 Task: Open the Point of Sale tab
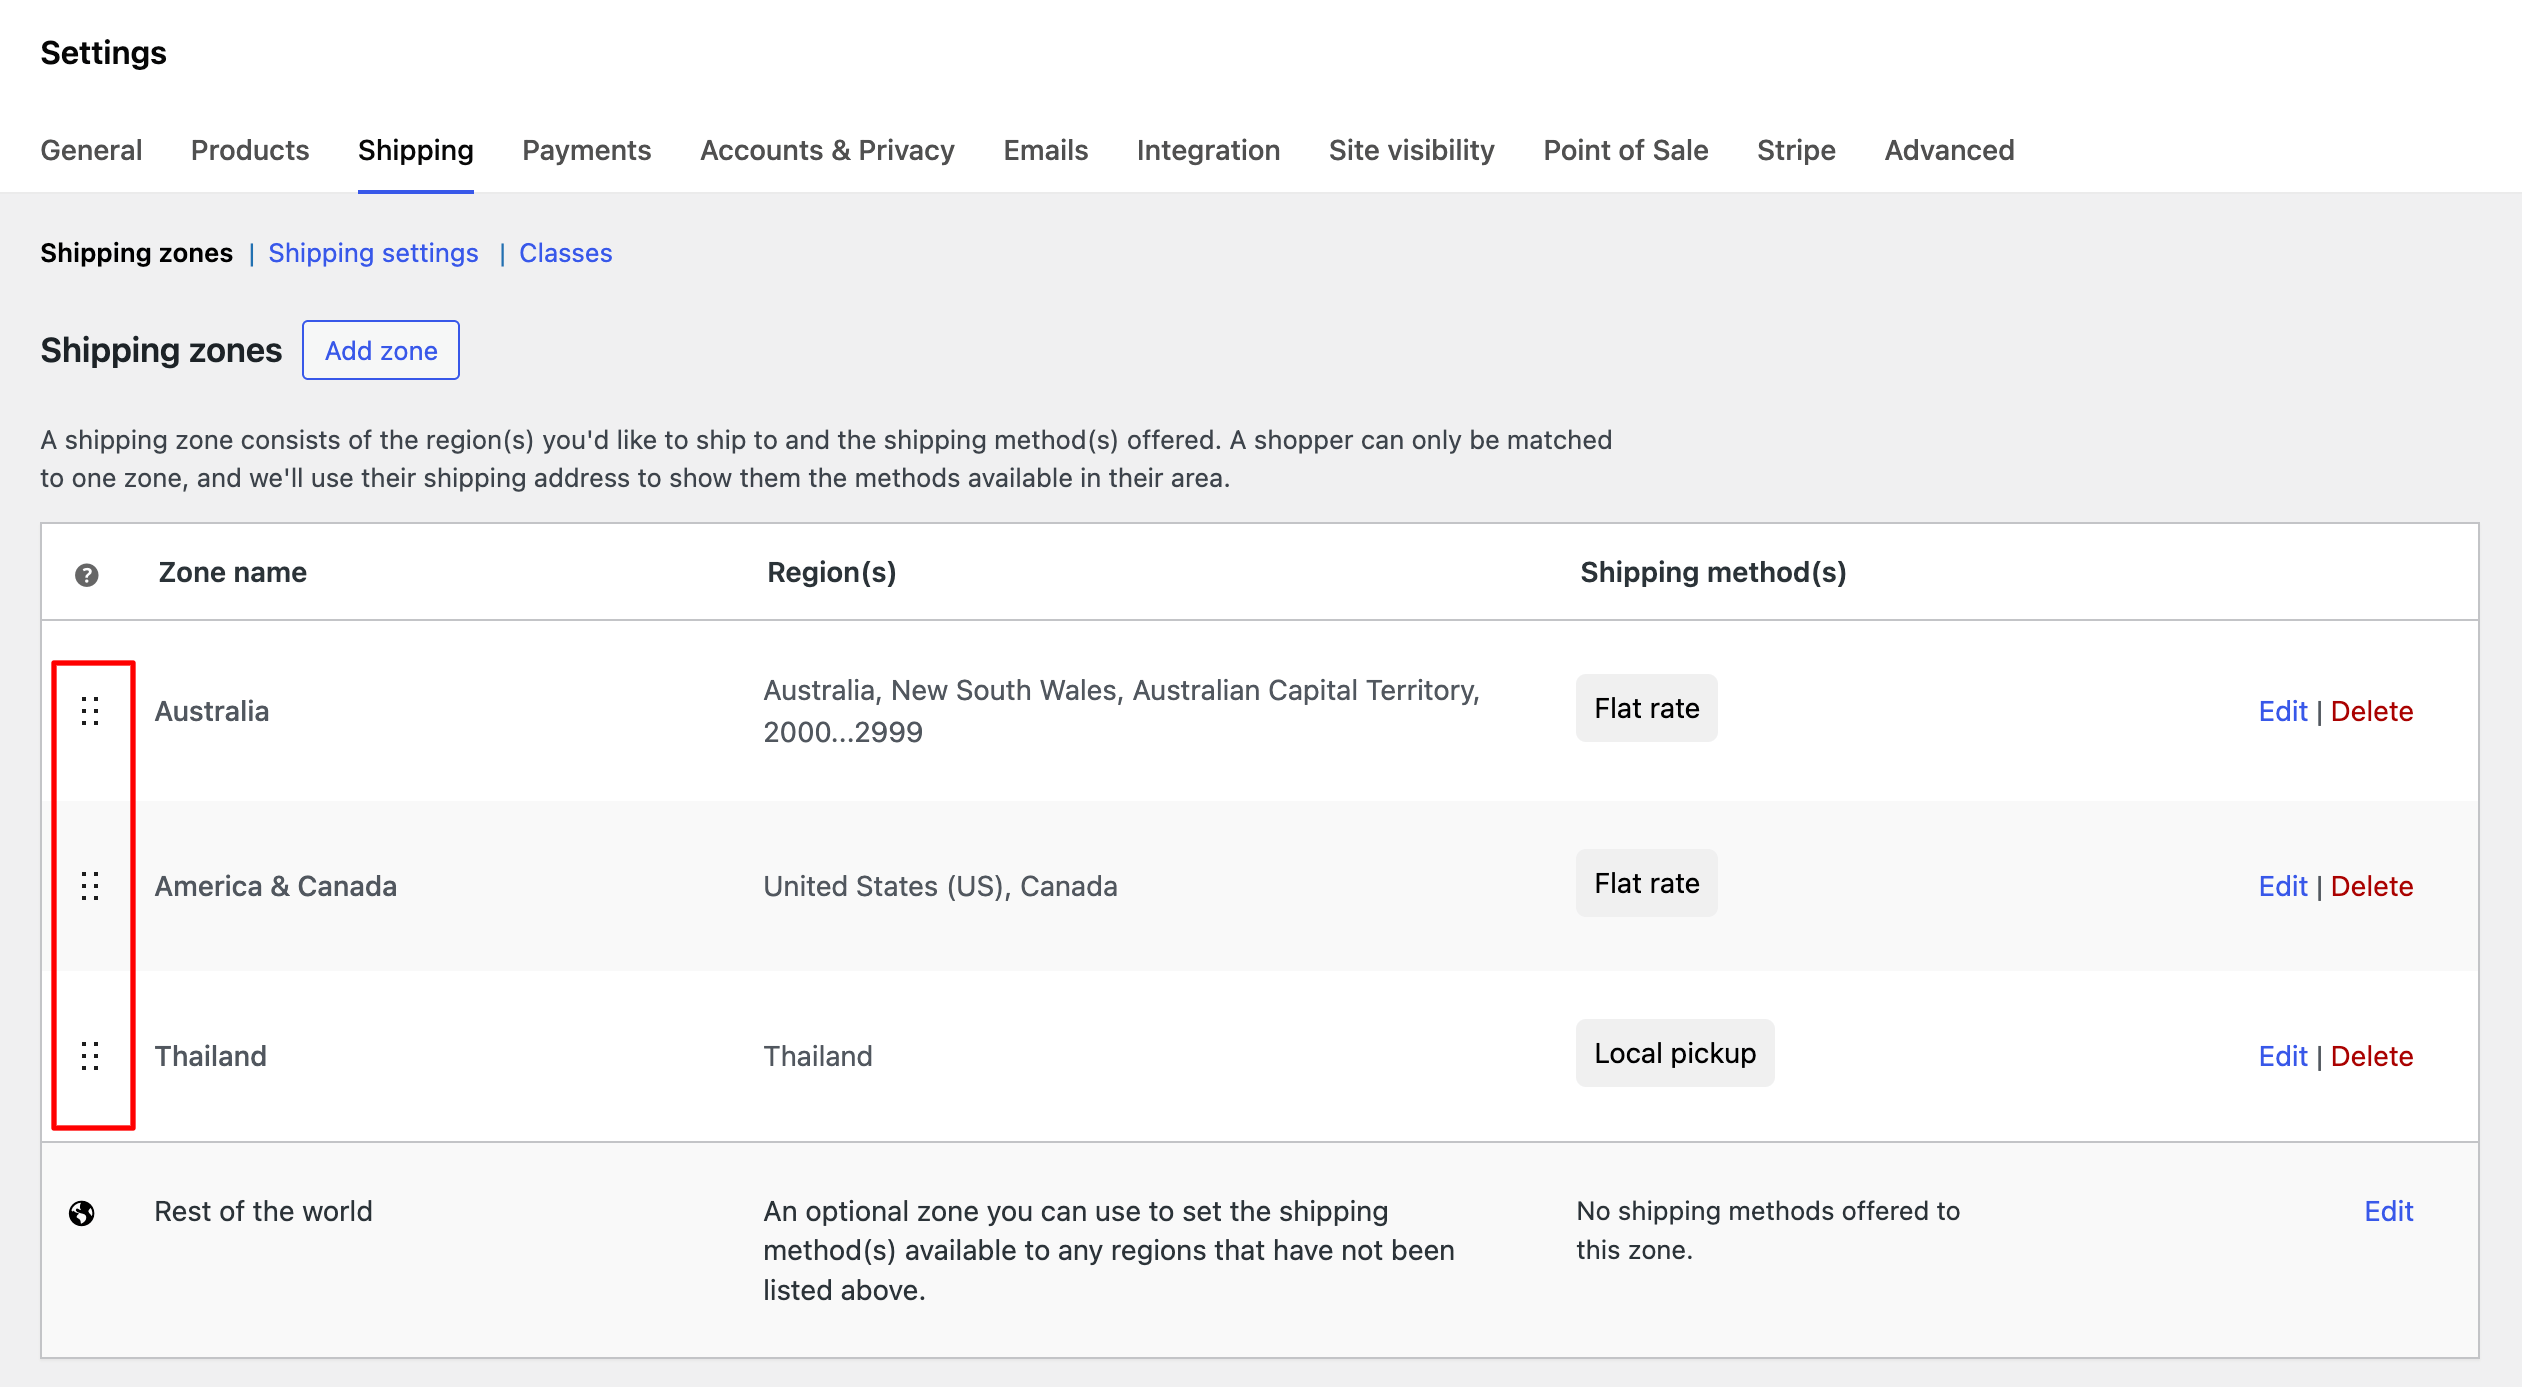click(x=1625, y=150)
